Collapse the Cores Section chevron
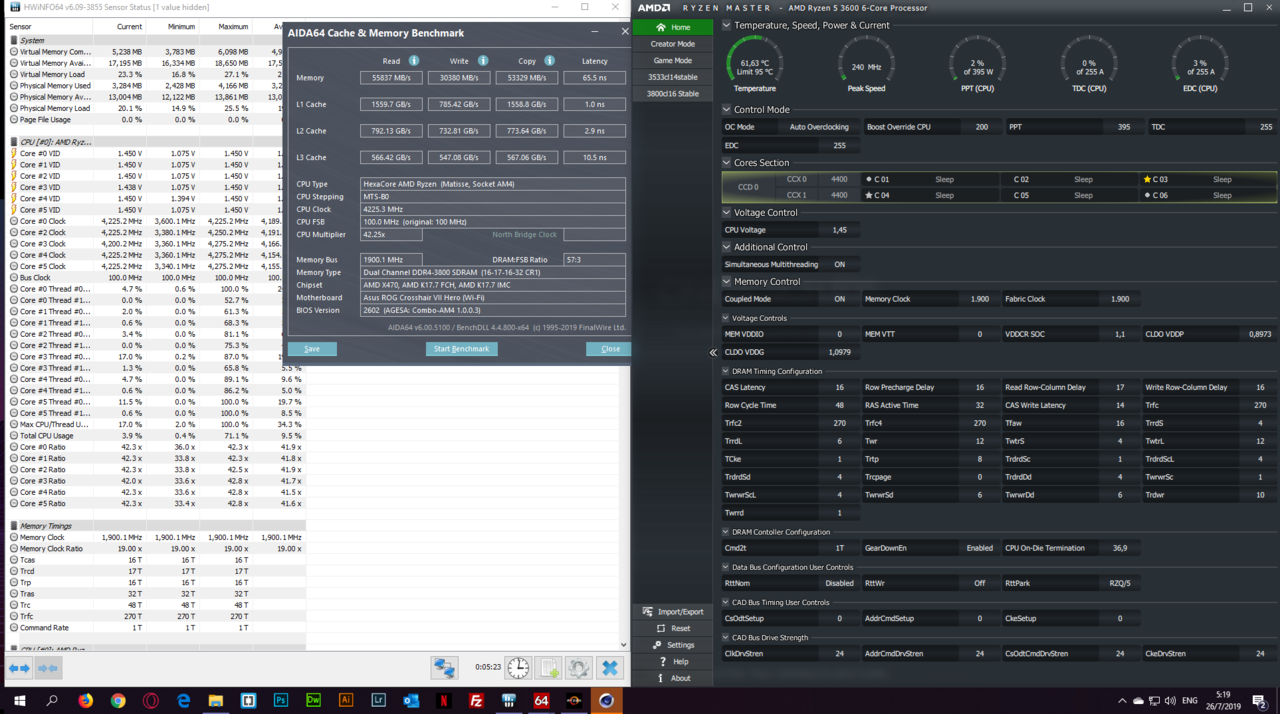This screenshot has height=714, width=1280. pyautogui.click(x=726, y=163)
